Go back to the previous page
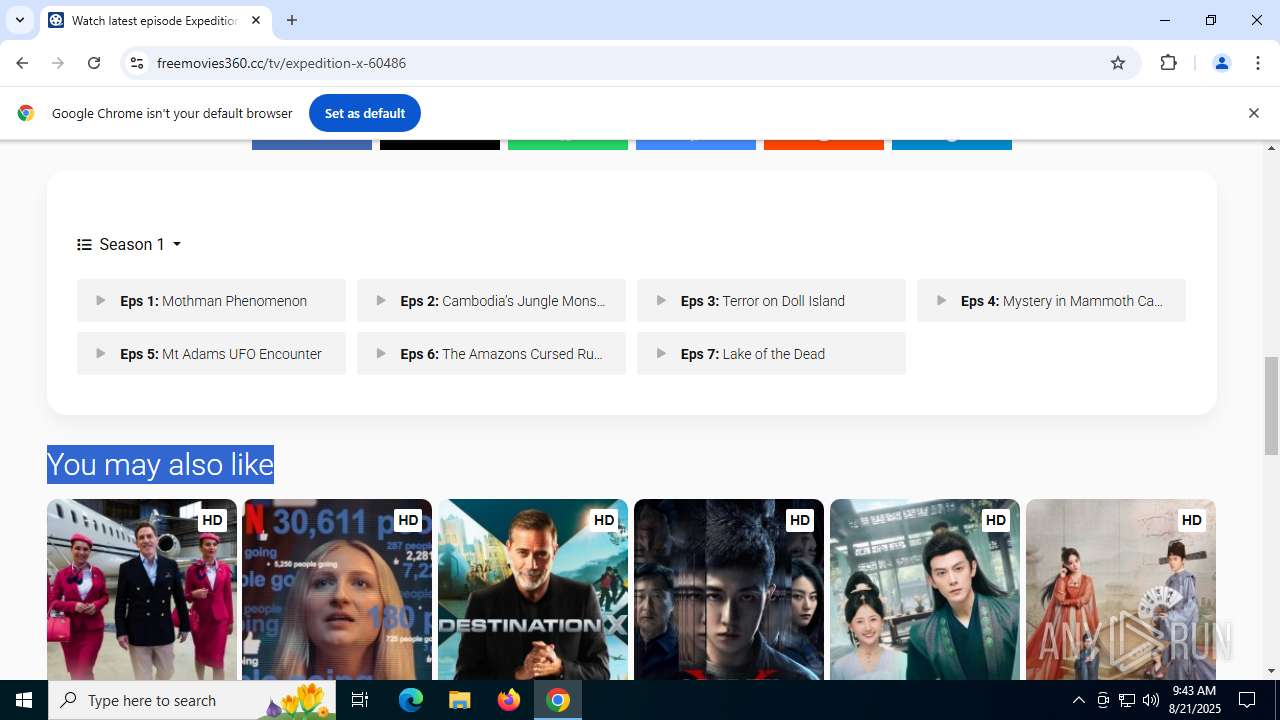 tap(22, 63)
